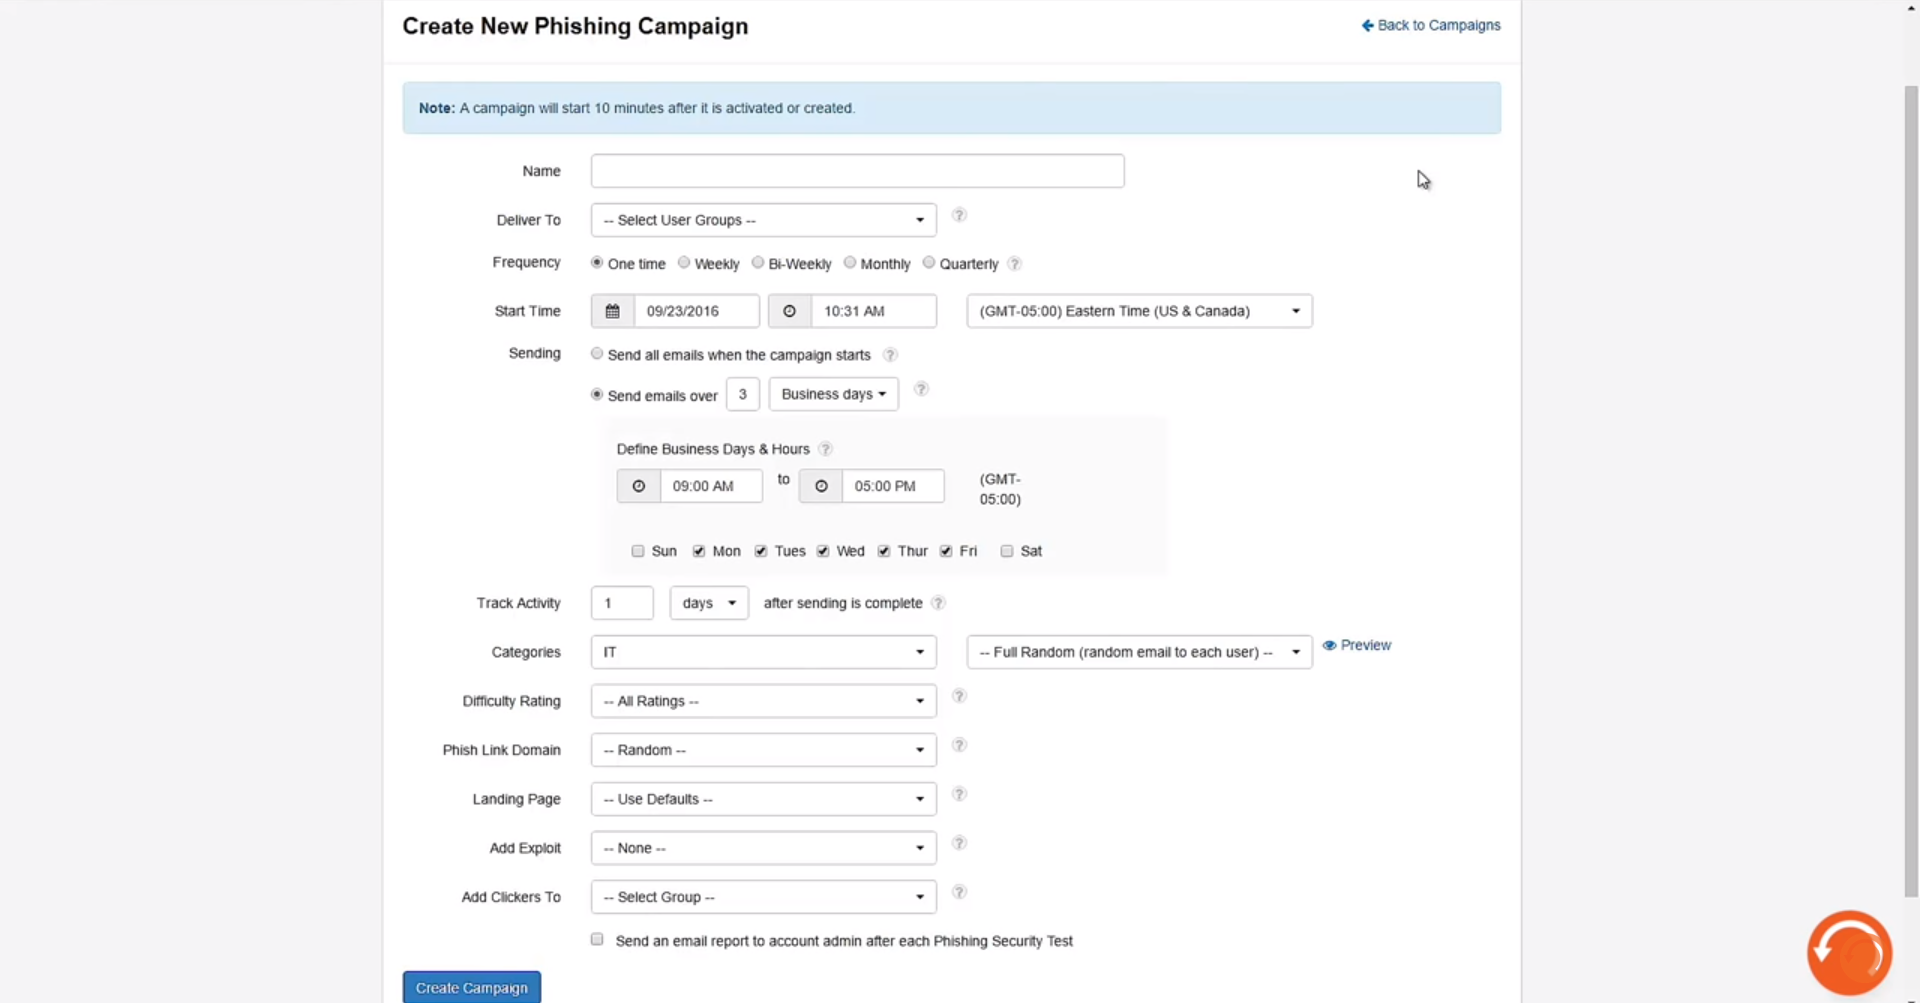This screenshot has width=1920, height=1003.
Task: Select the Quarterly frequency option
Action: [929, 262]
